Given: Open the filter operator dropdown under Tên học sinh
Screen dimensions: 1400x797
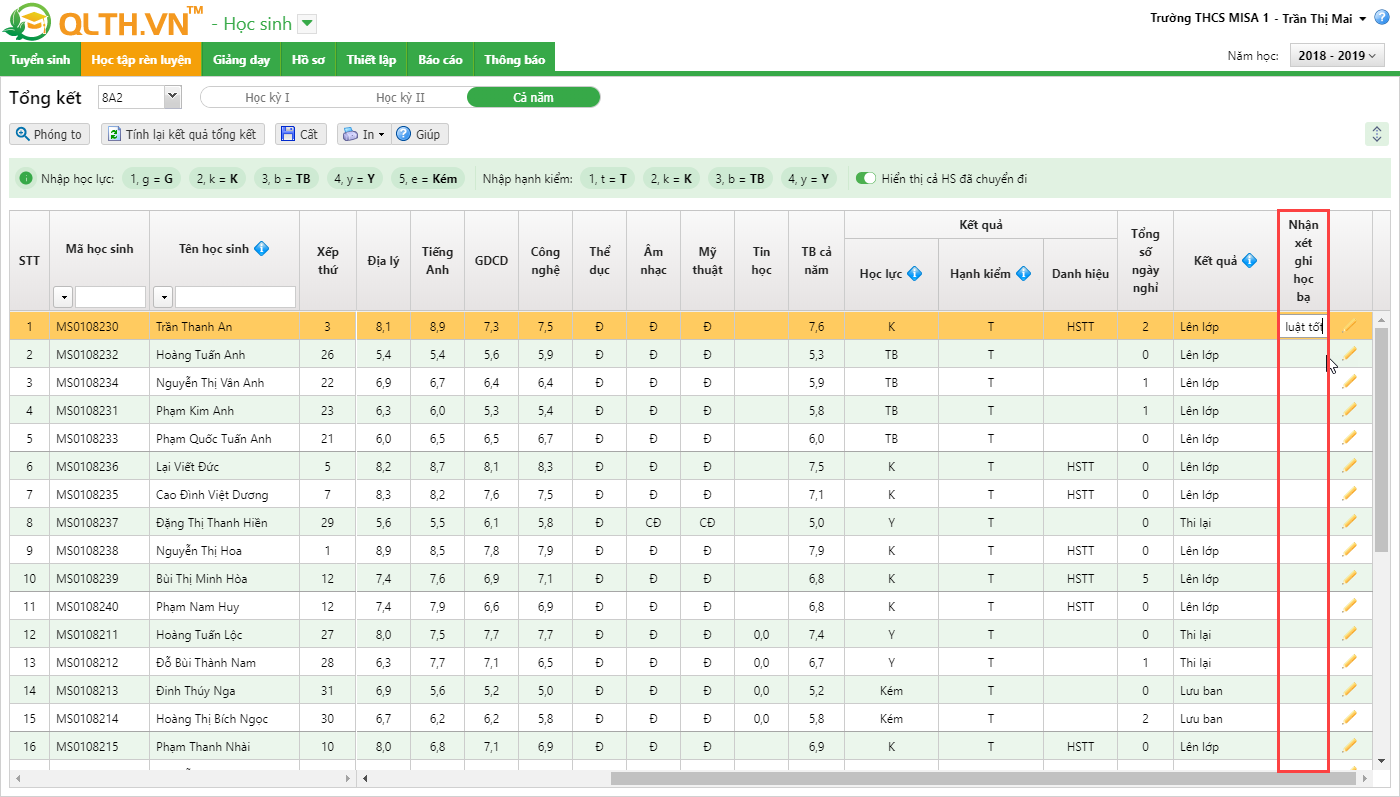Looking at the screenshot, I should coord(163,297).
